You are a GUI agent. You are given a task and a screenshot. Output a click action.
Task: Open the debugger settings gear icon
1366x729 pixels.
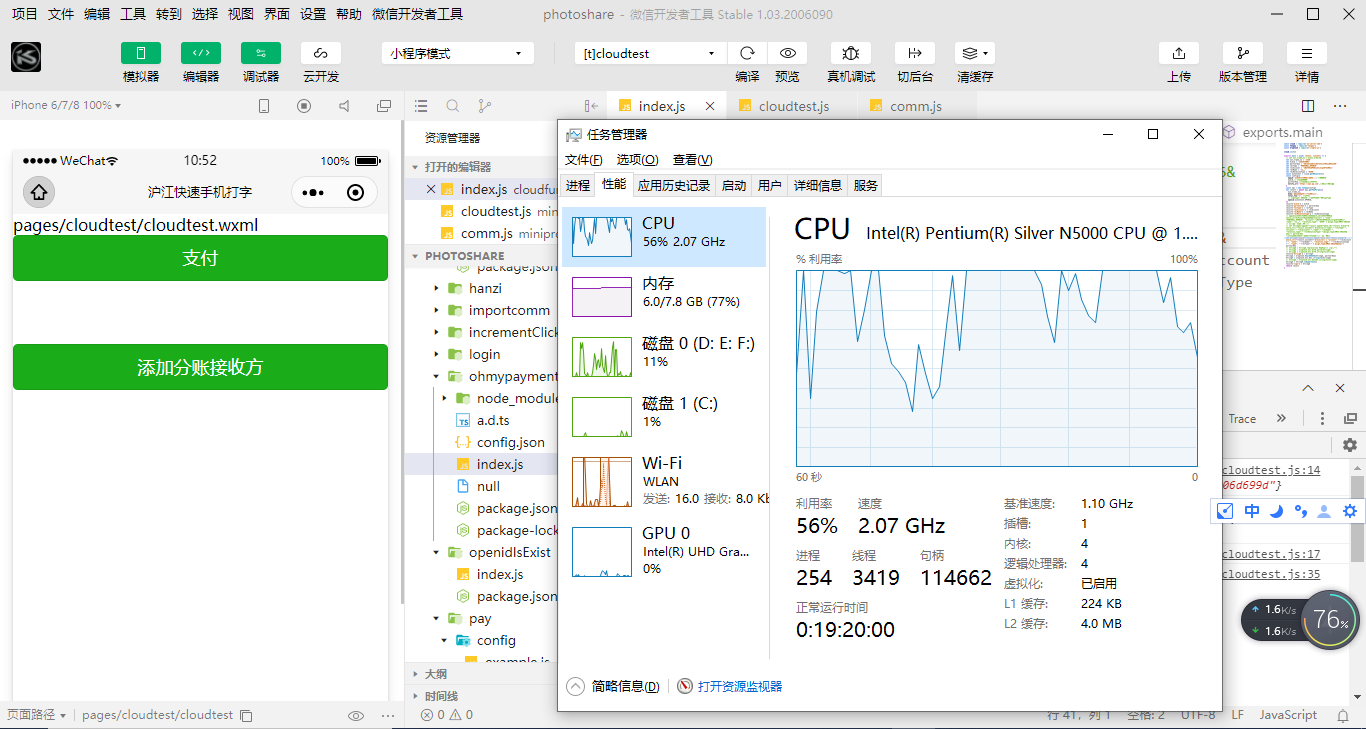tap(1350, 445)
